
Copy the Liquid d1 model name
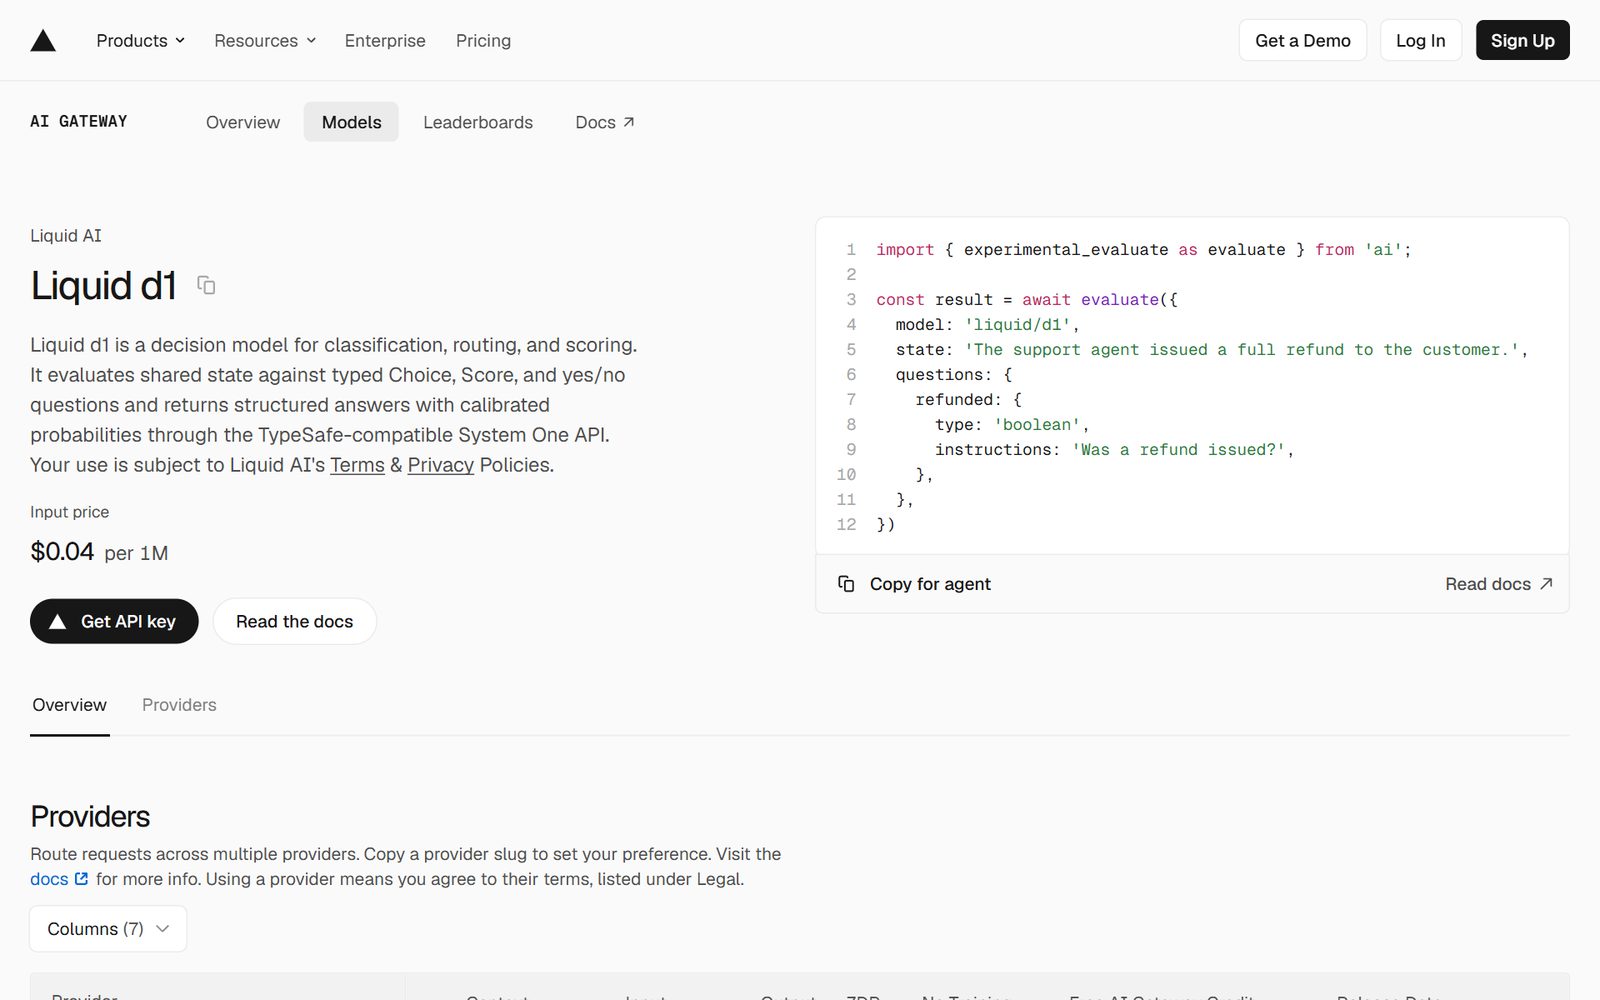pos(206,285)
